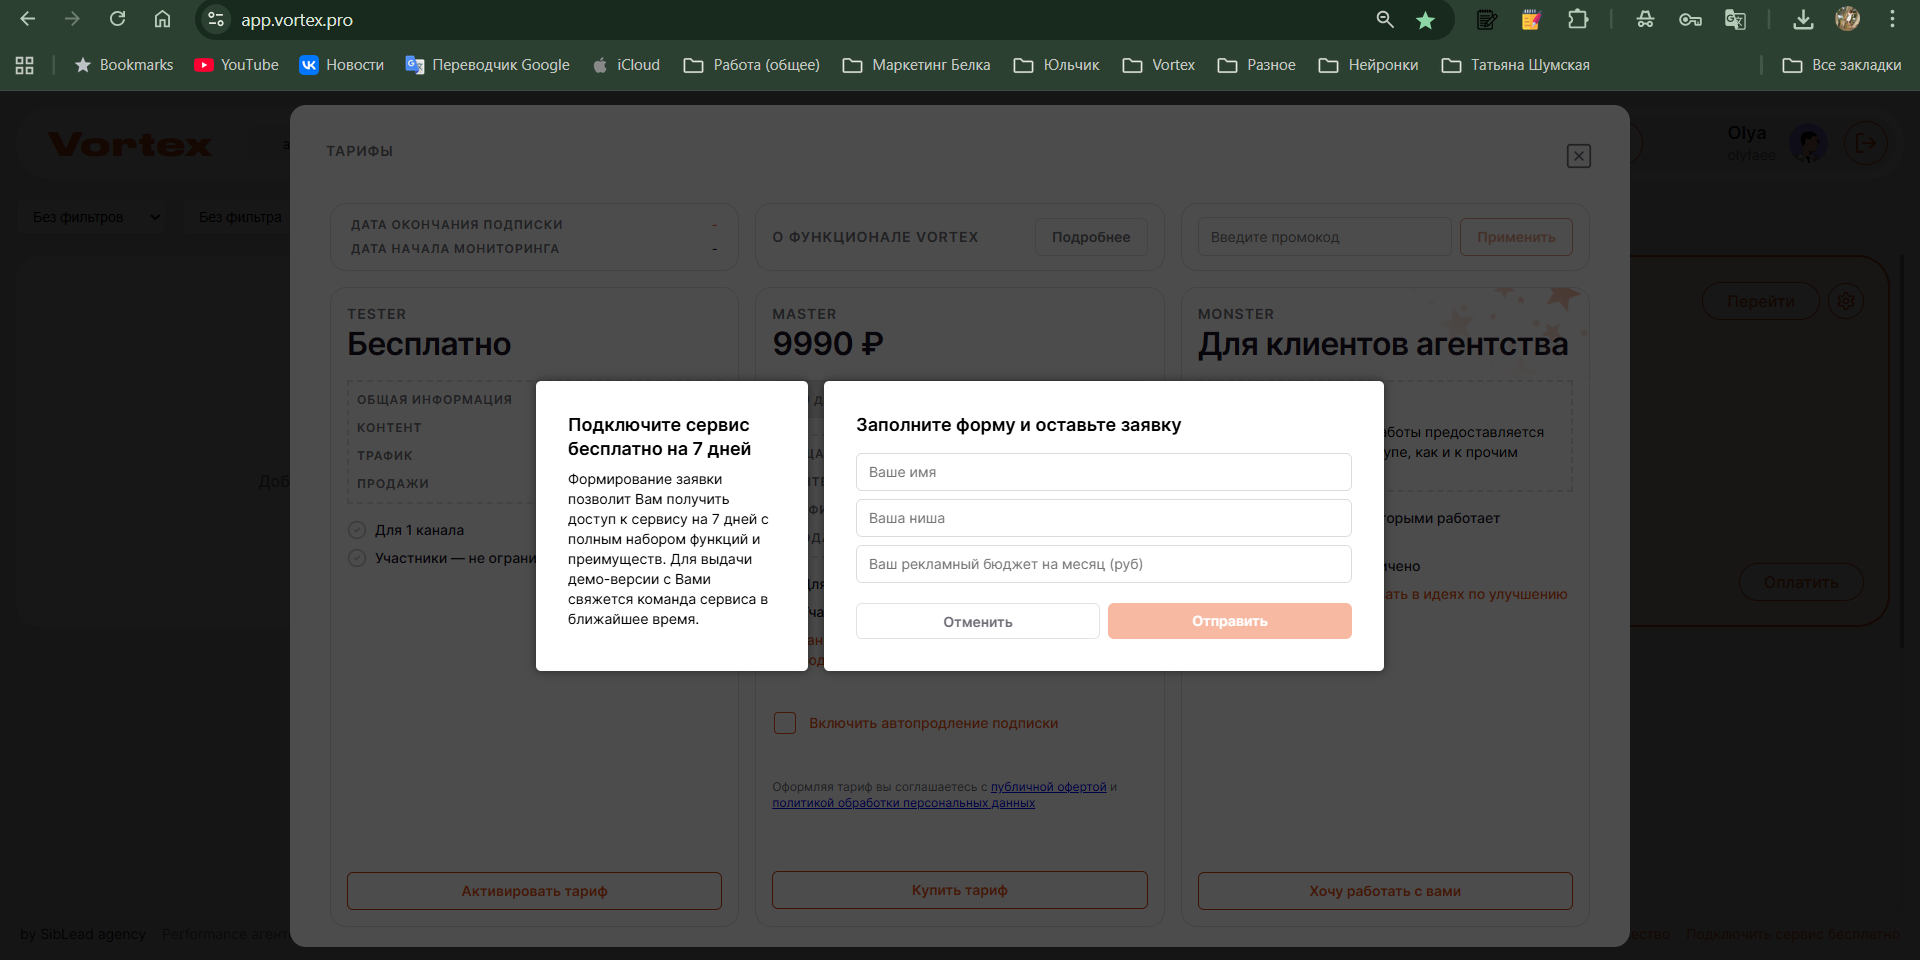
Task: Open YouTube bookmark
Action: click(237, 65)
